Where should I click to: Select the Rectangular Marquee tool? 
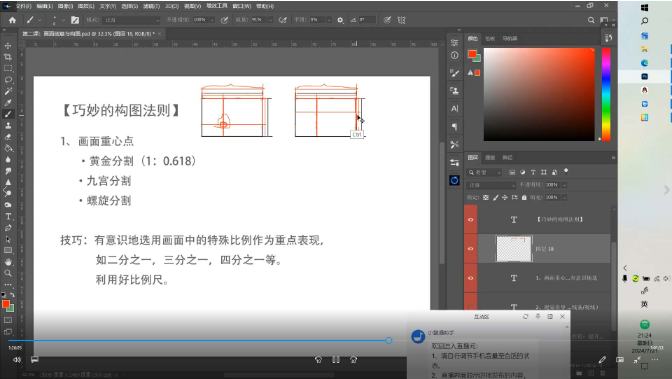(8, 68)
